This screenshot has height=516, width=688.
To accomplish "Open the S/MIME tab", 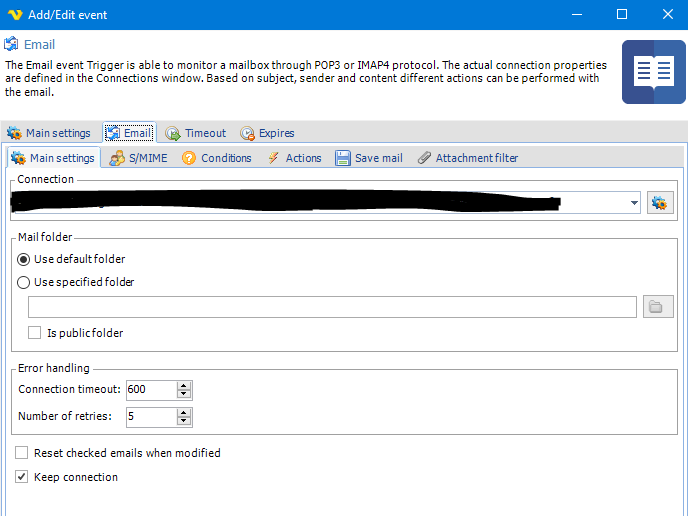I will (138, 158).
